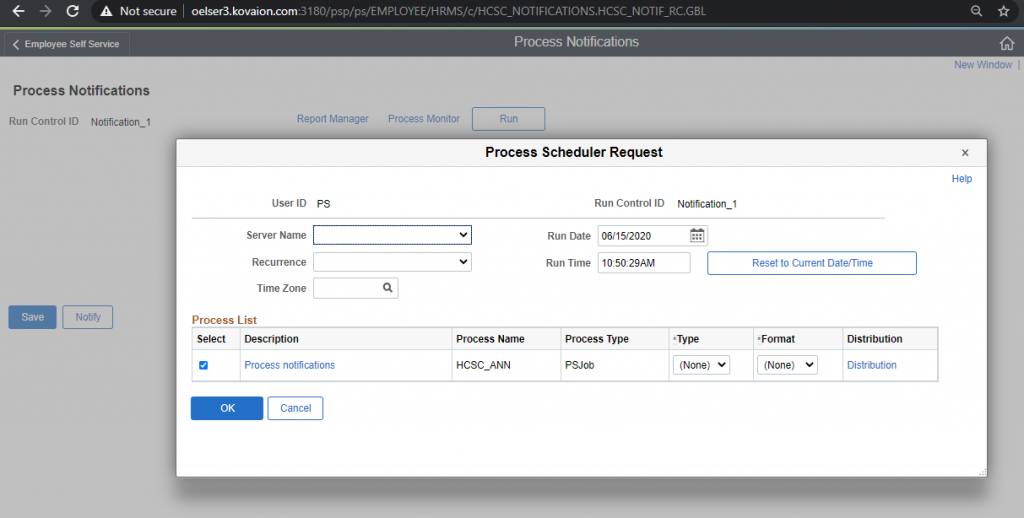
Task: Go back to Employee Self Service
Action: [66, 44]
